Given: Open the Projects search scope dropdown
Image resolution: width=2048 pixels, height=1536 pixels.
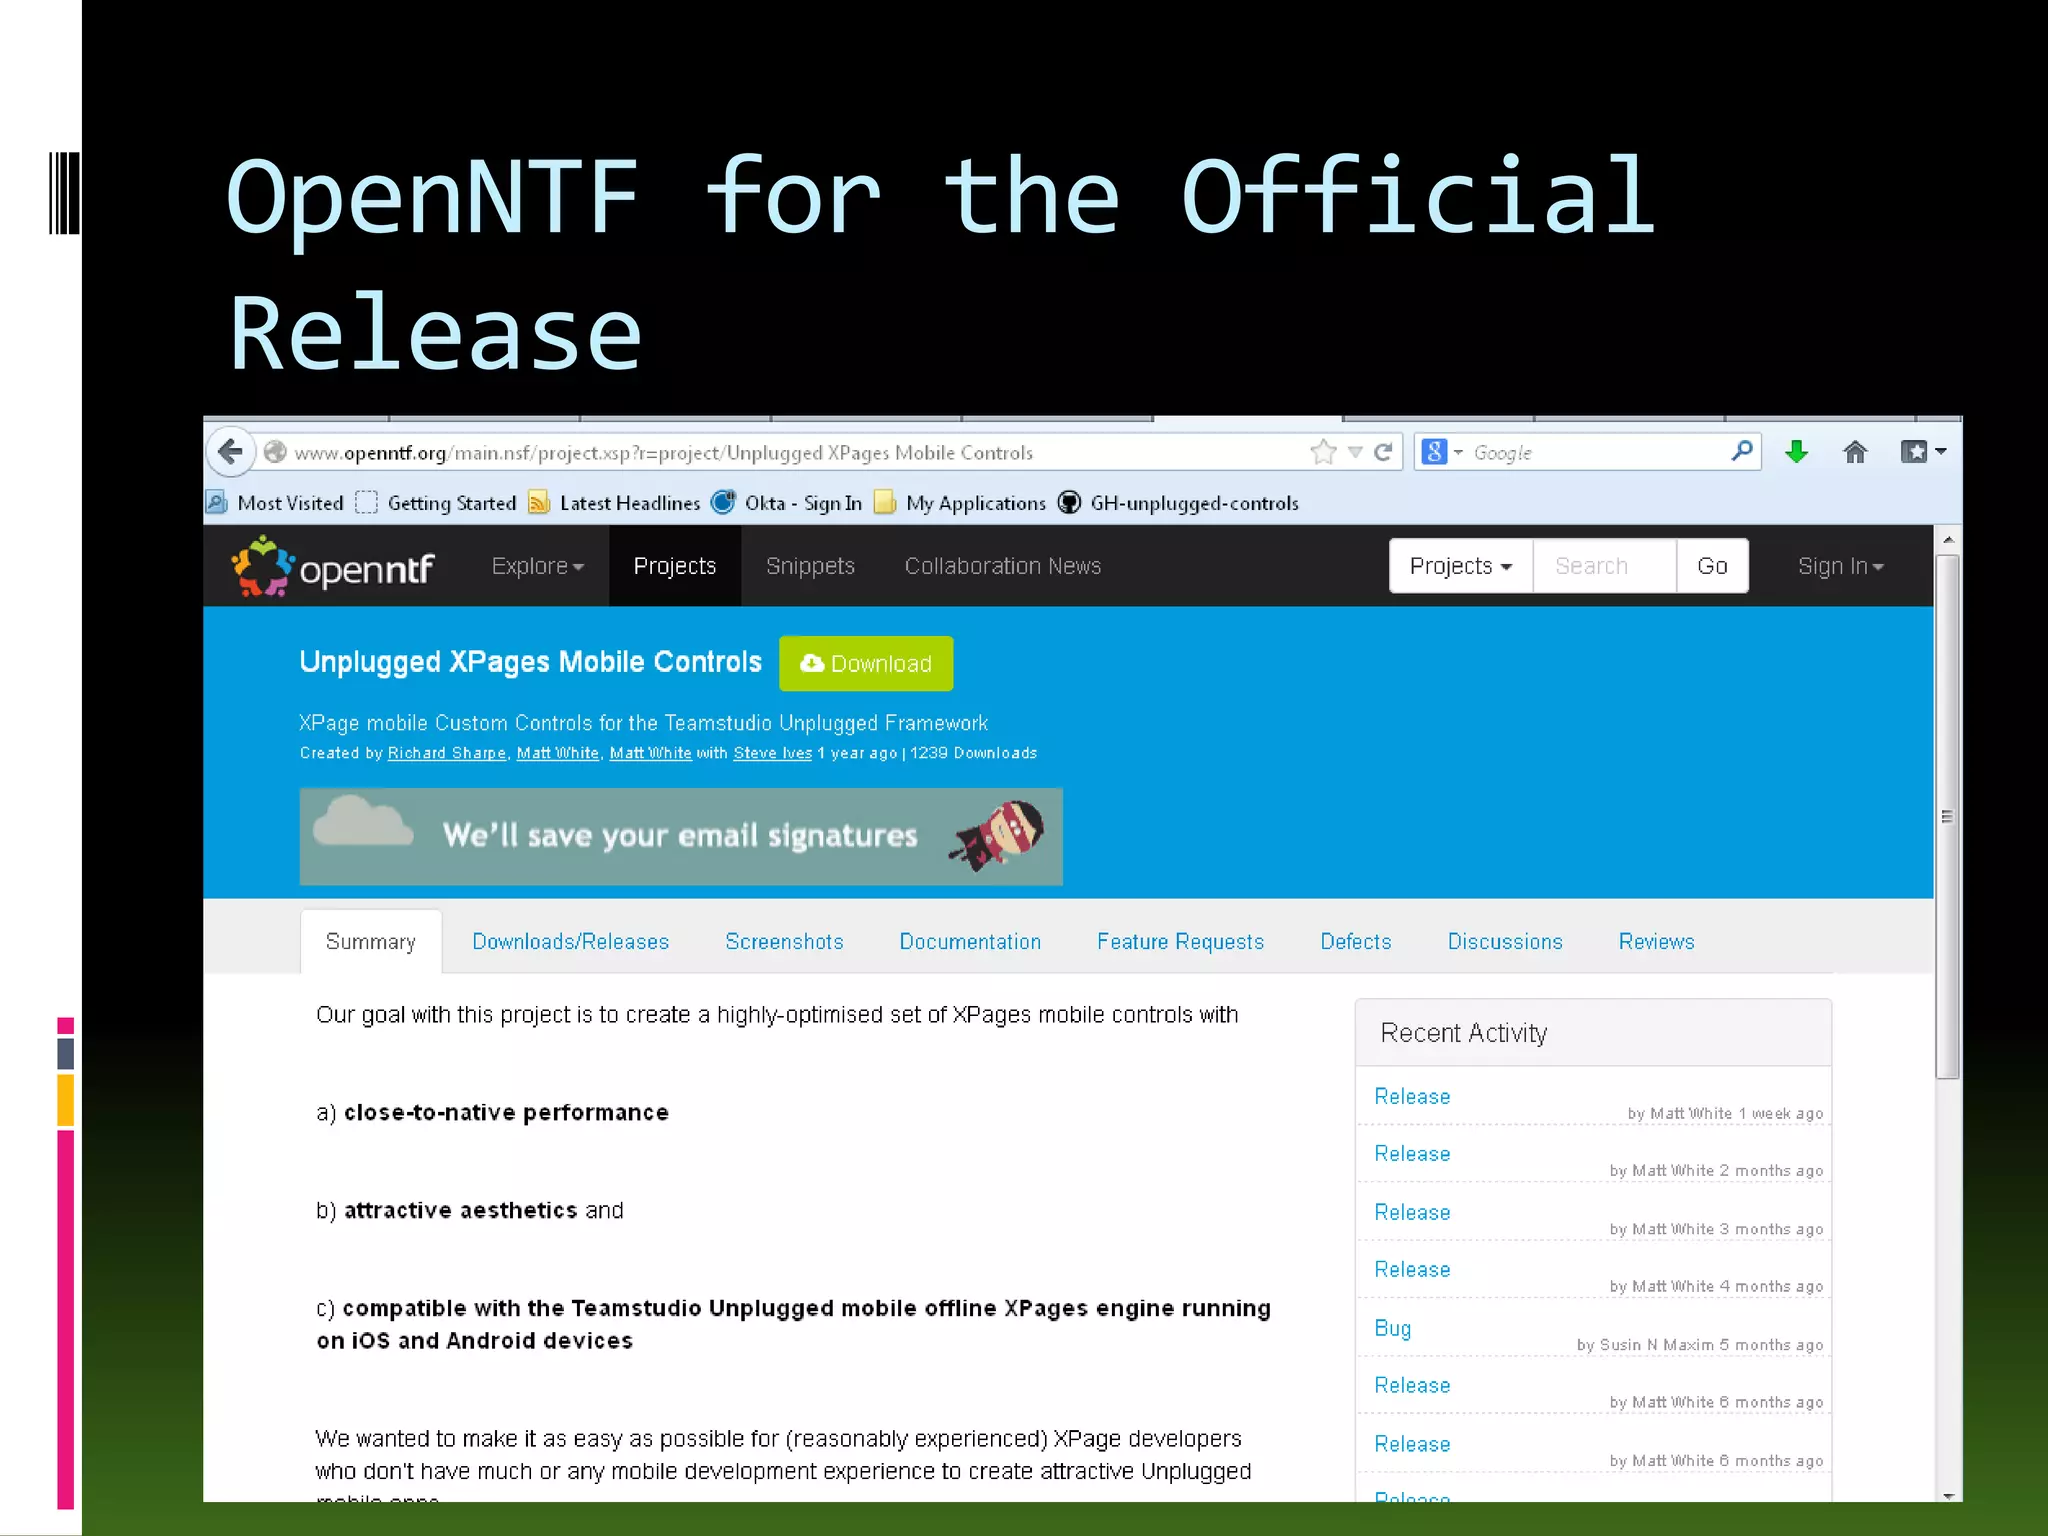Looking at the screenshot, I should point(1461,566).
